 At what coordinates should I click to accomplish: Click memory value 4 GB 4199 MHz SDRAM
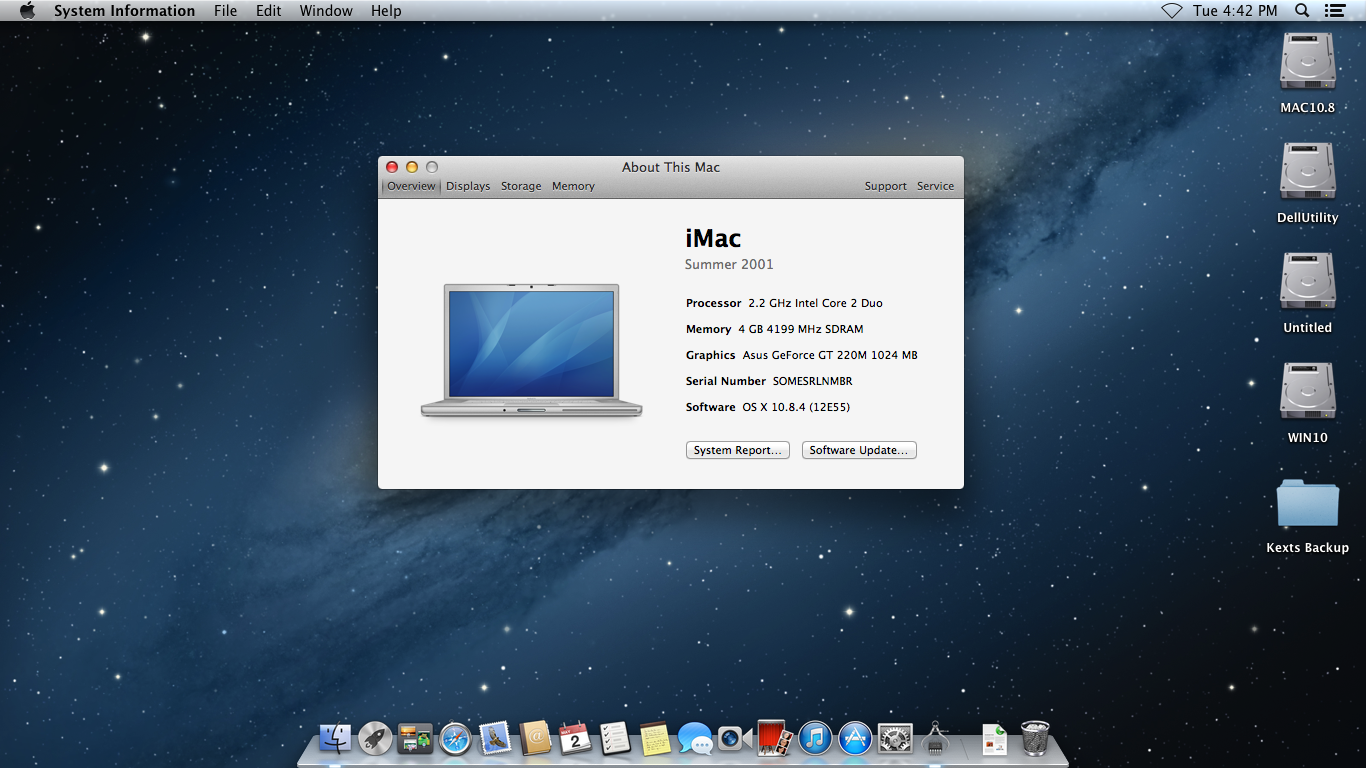[x=800, y=329]
